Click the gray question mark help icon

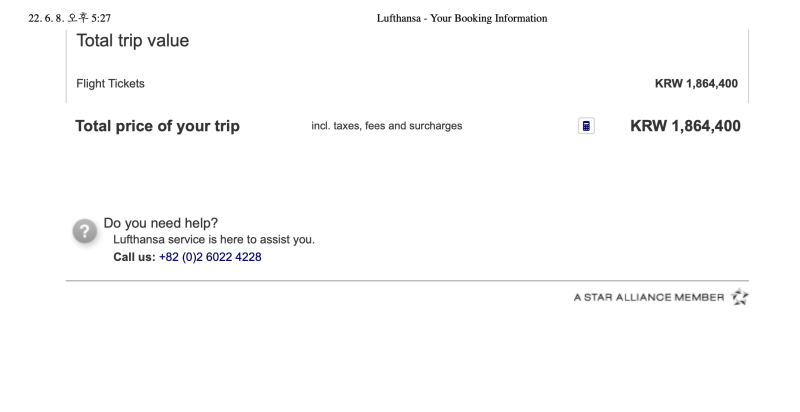click(85, 231)
